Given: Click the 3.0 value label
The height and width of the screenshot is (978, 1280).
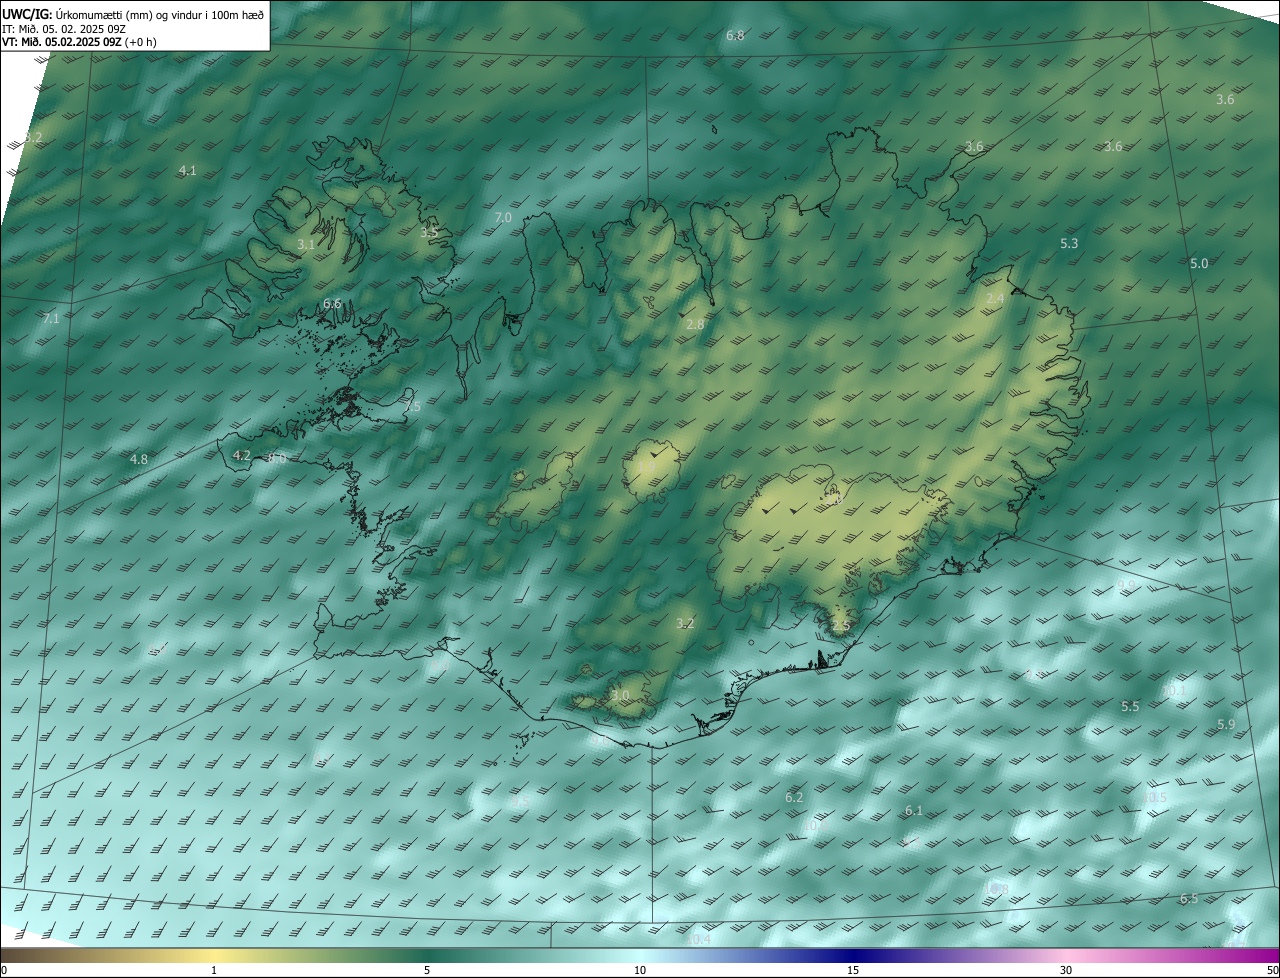Looking at the screenshot, I should (620, 696).
